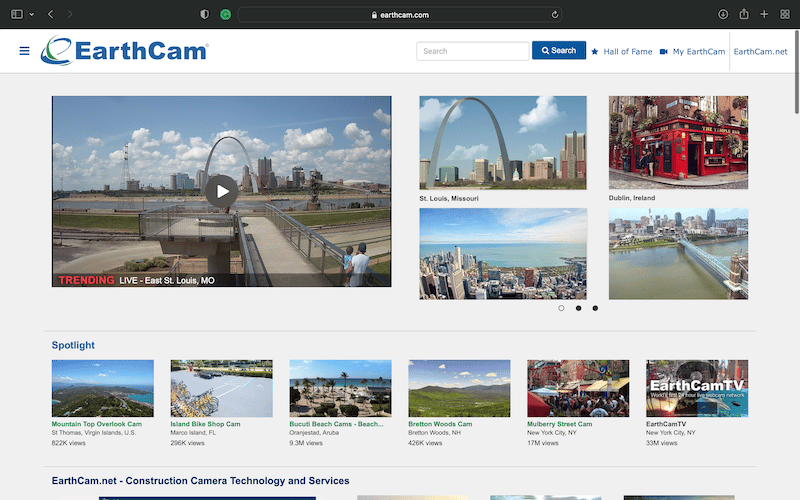This screenshot has height=500, width=800.
Task: Click the page vertical scrollbar
Action: click(796, 72)
